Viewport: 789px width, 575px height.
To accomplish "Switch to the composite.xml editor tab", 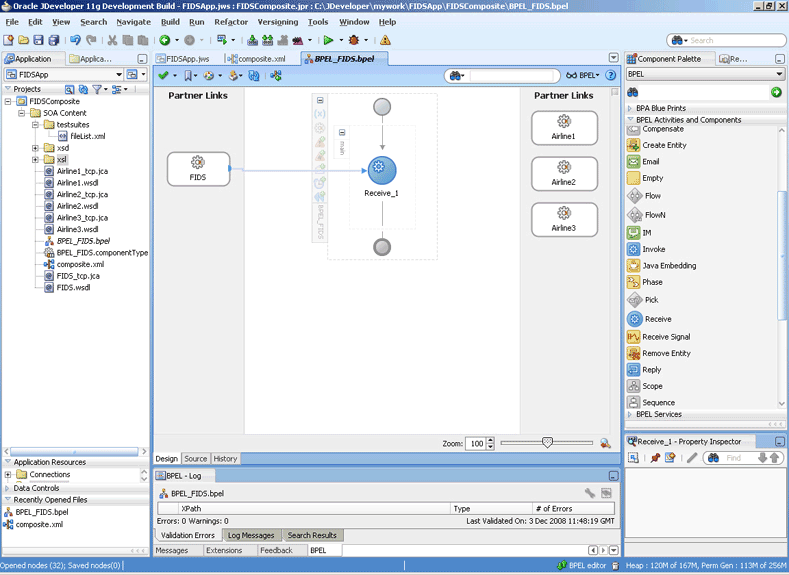I will pyautogui.click(x=257, y=59).
